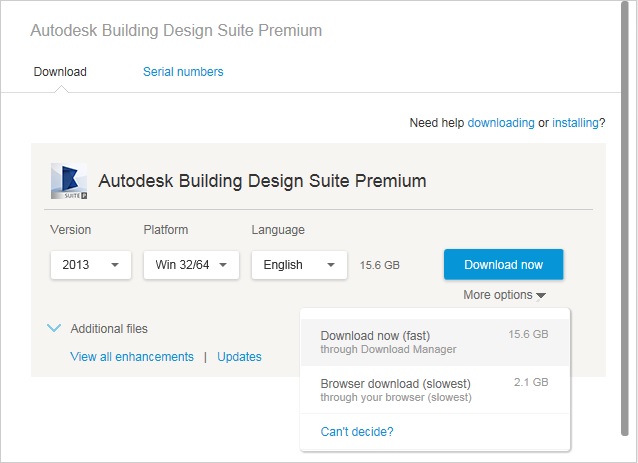Click the 2.1 GB browser download size
Screen dimensions: 638x463
(x=531, y=382)
